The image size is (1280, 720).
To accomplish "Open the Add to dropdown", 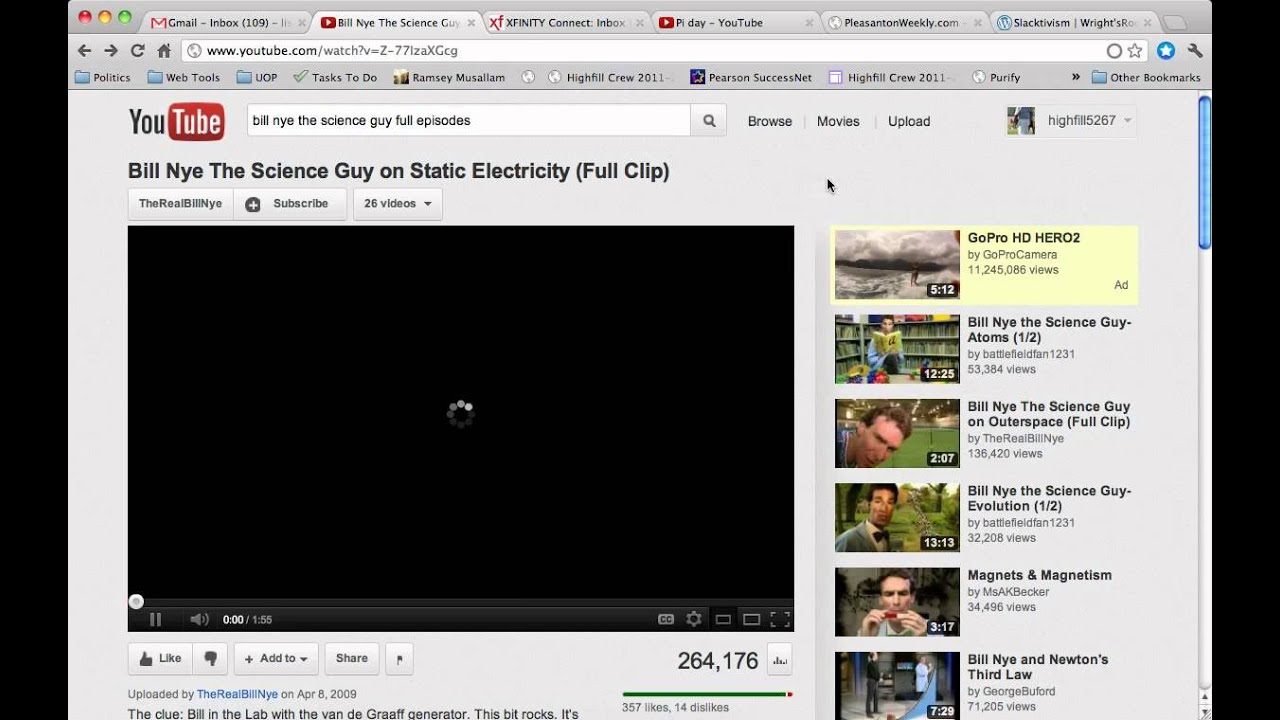I will [276, 658].
